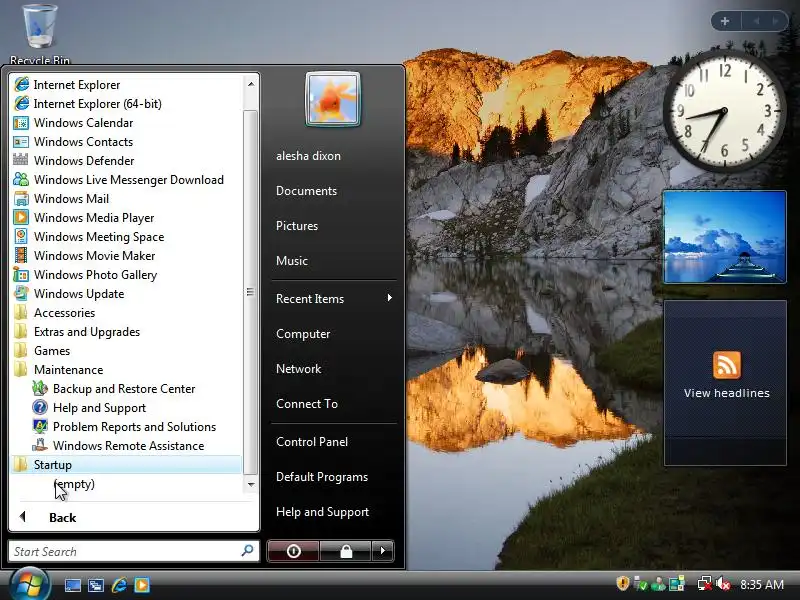Screen dimensions: 800x600
Task: Collapse the Startup folder
Action: coord(126,465)
